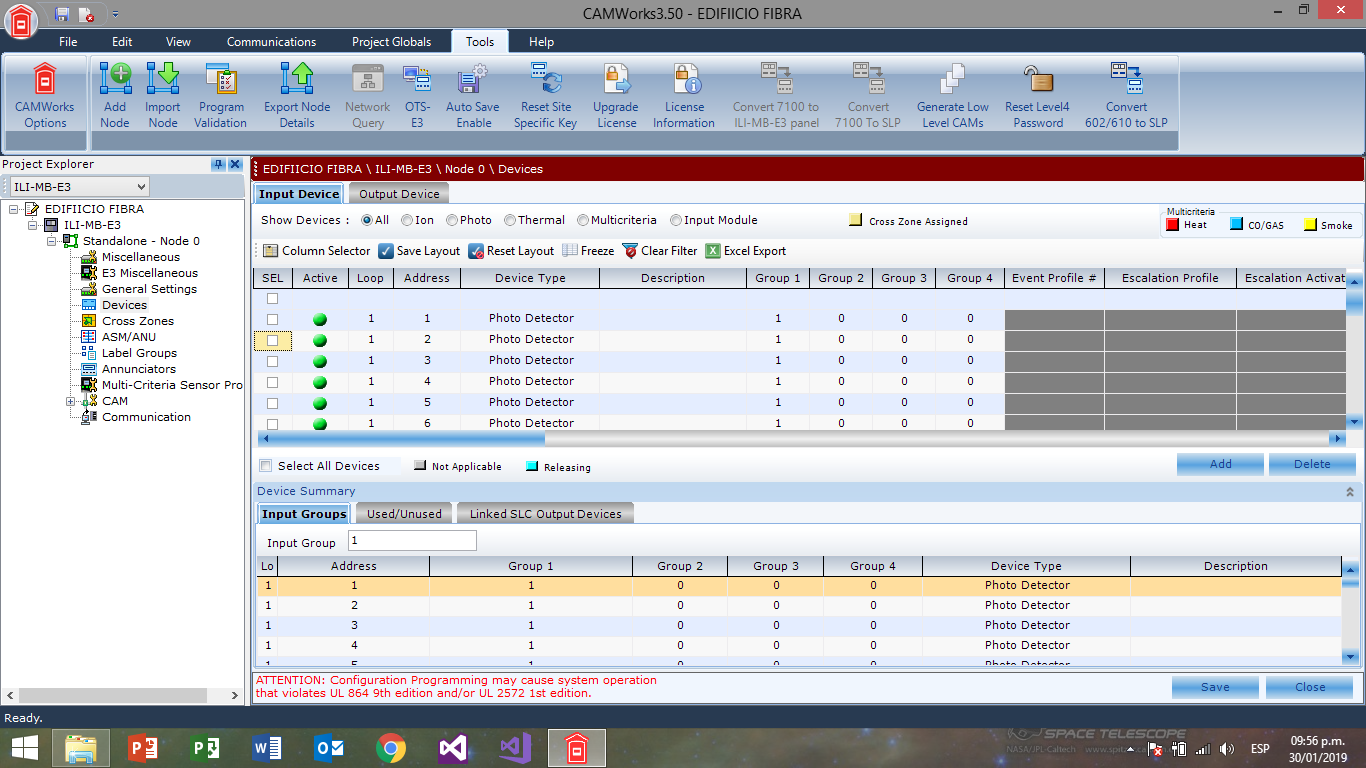The image size is (1366, 768).
Task: Click Auto Save Enable icon
Action: 472,78
